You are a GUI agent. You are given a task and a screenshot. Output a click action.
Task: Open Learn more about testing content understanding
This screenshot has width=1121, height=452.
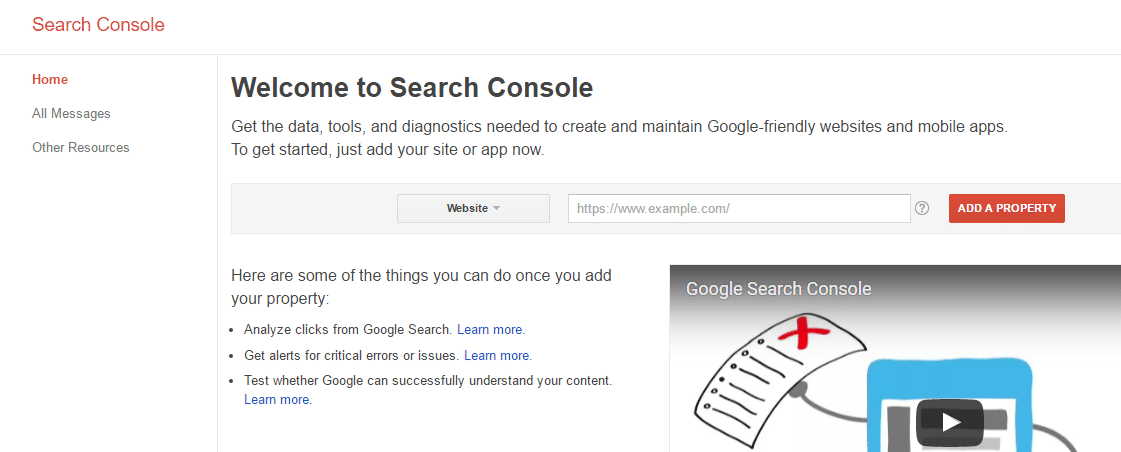coord(277,400)
